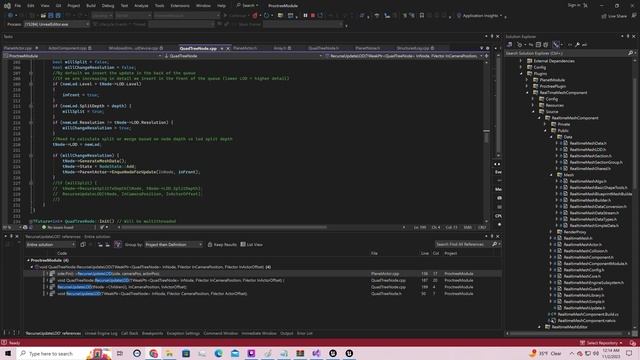Toggle List View in references panel
This screenshot has height=360, width=640.
click(x=251, y=244)
